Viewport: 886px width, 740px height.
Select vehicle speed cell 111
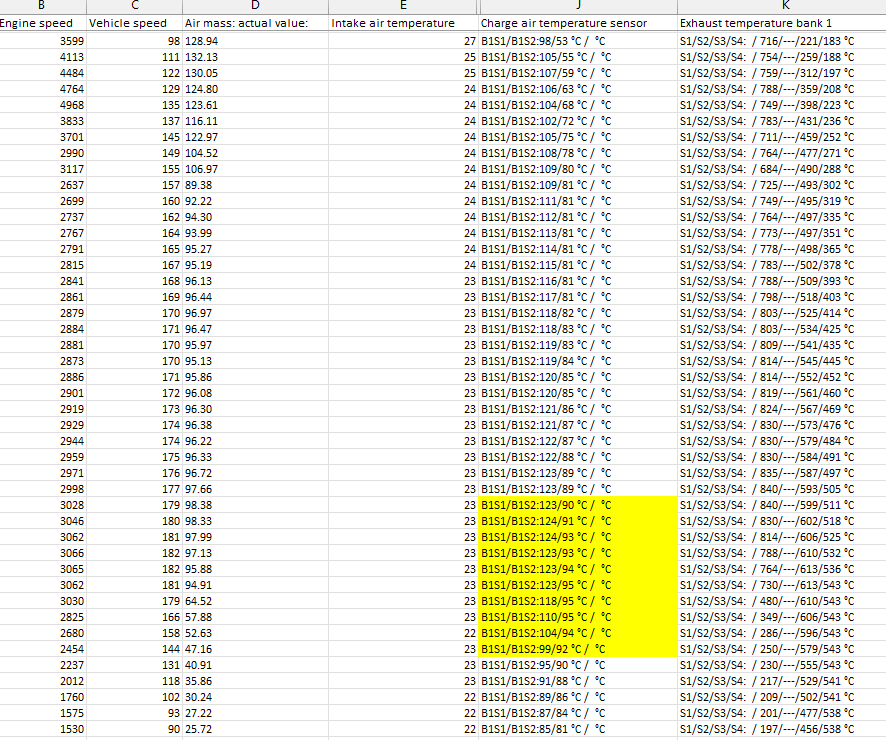pyautogui.click(x=134, y=57)
